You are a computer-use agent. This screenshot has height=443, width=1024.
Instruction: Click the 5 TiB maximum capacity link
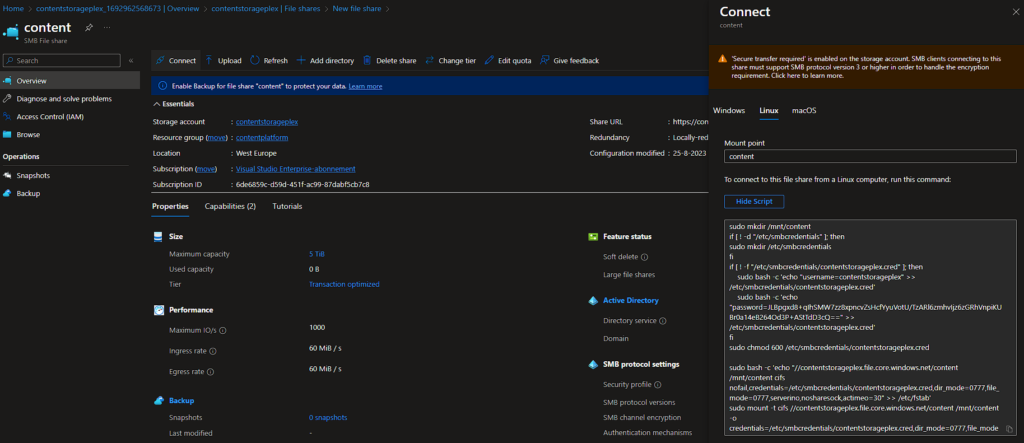point(317,254)
